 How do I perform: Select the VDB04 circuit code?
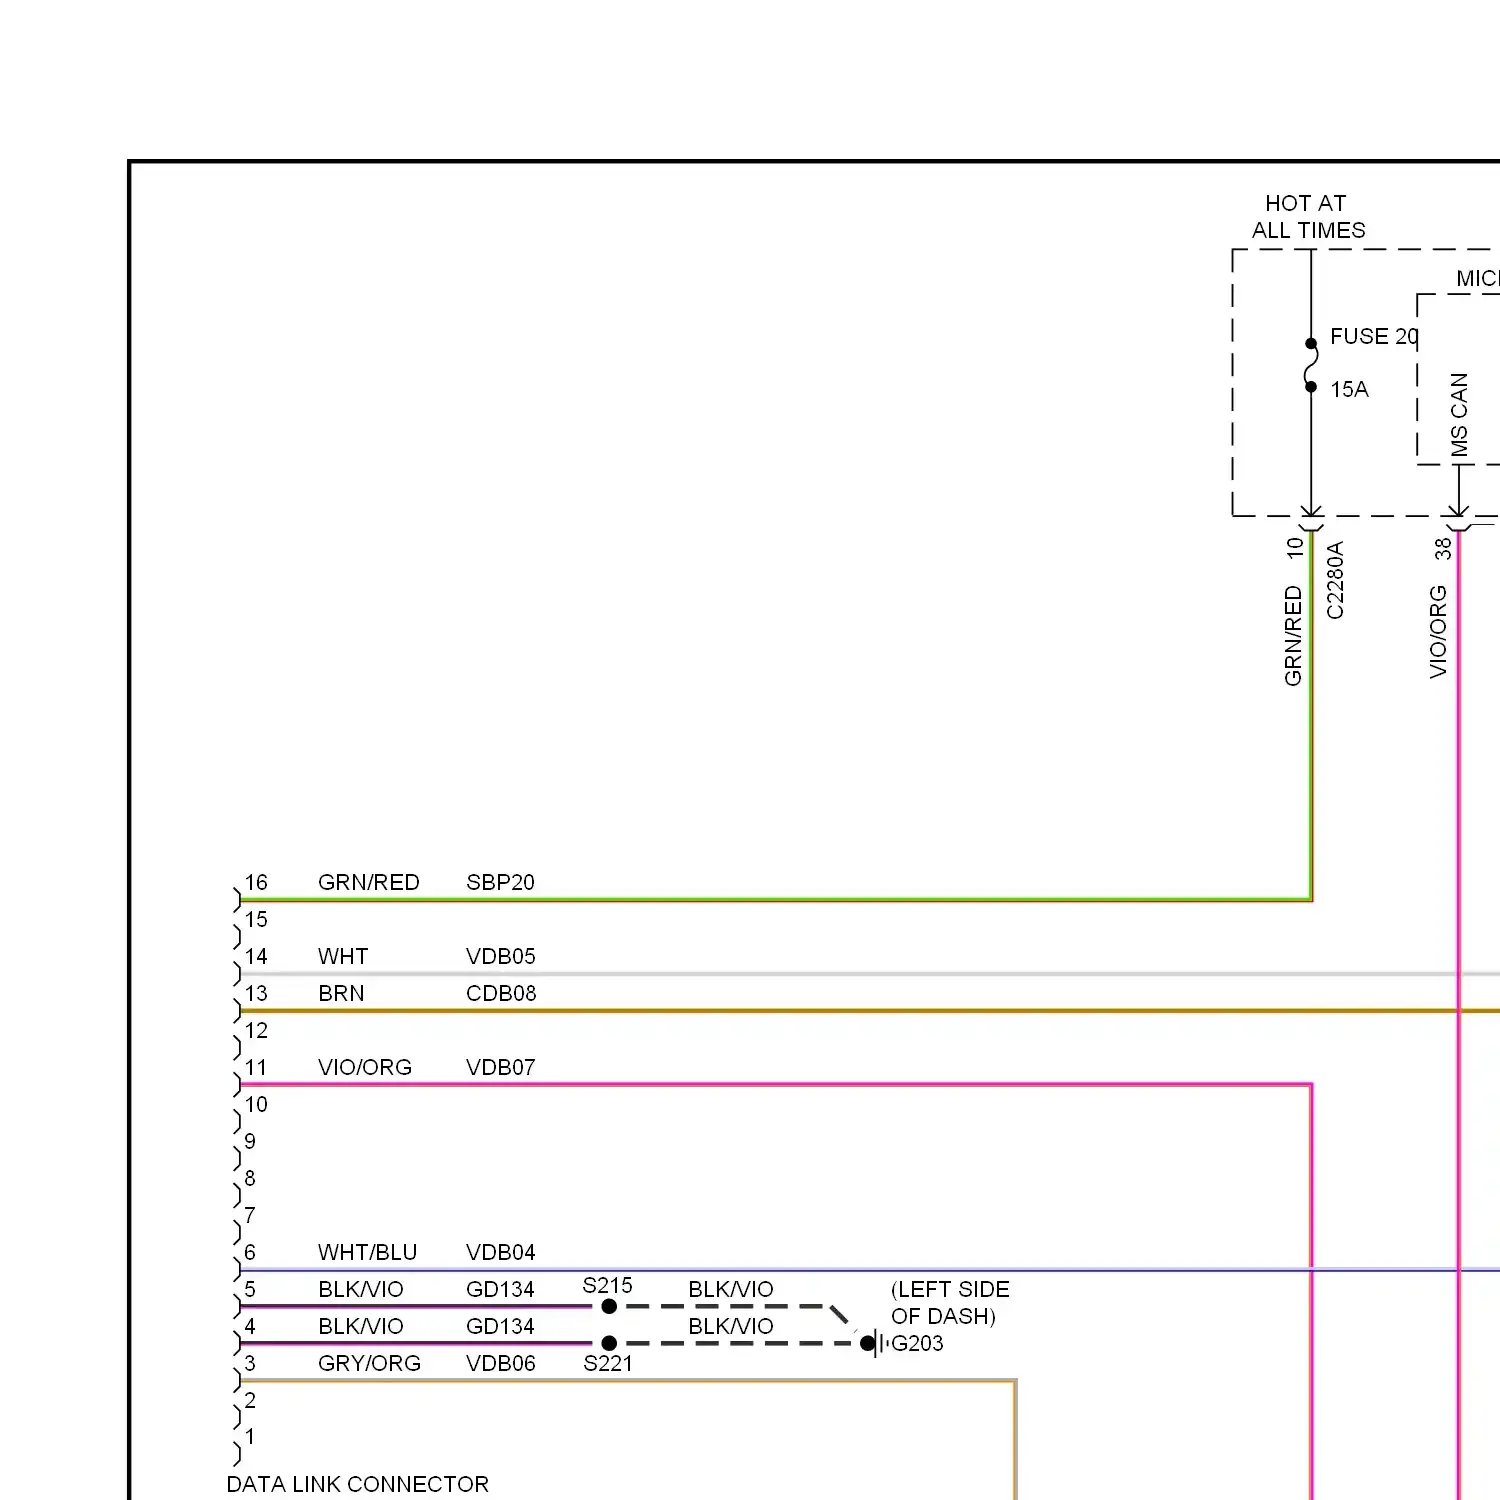coord(501,1253)
